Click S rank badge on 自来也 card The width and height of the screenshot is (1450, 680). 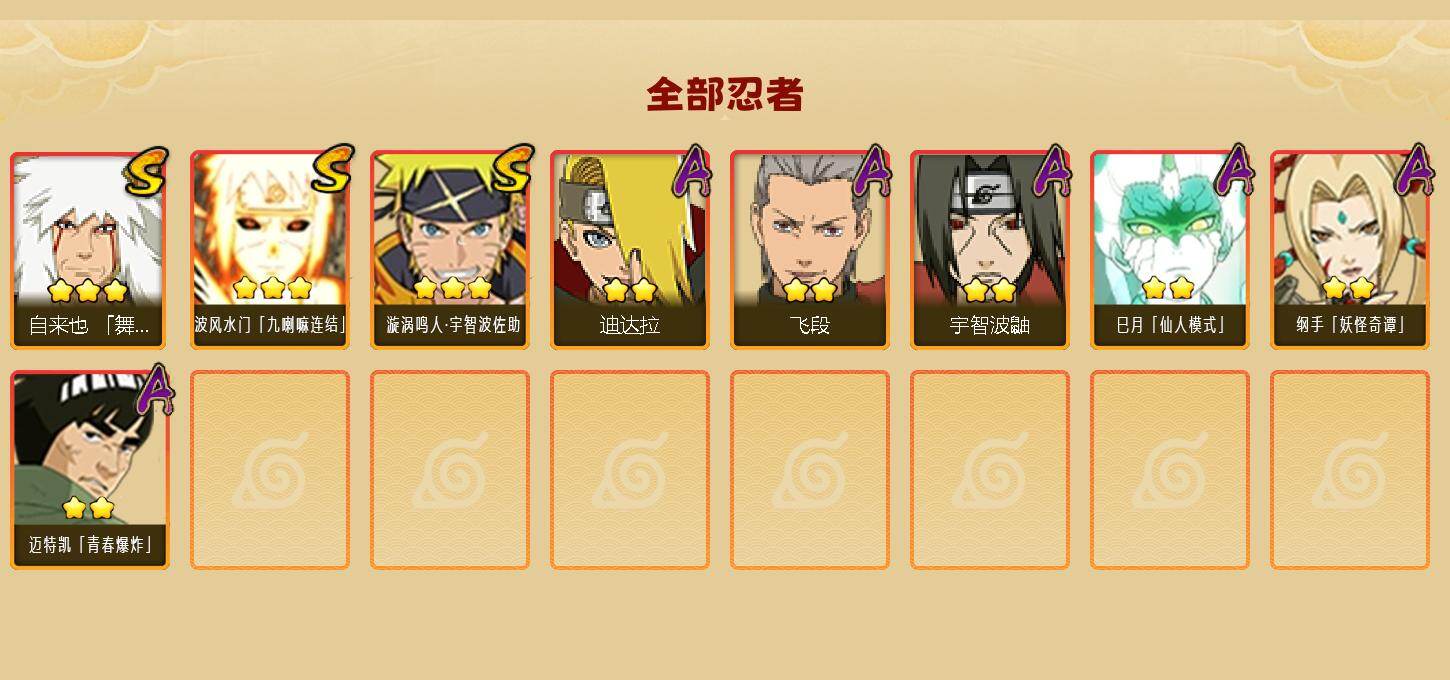(147, 171)
